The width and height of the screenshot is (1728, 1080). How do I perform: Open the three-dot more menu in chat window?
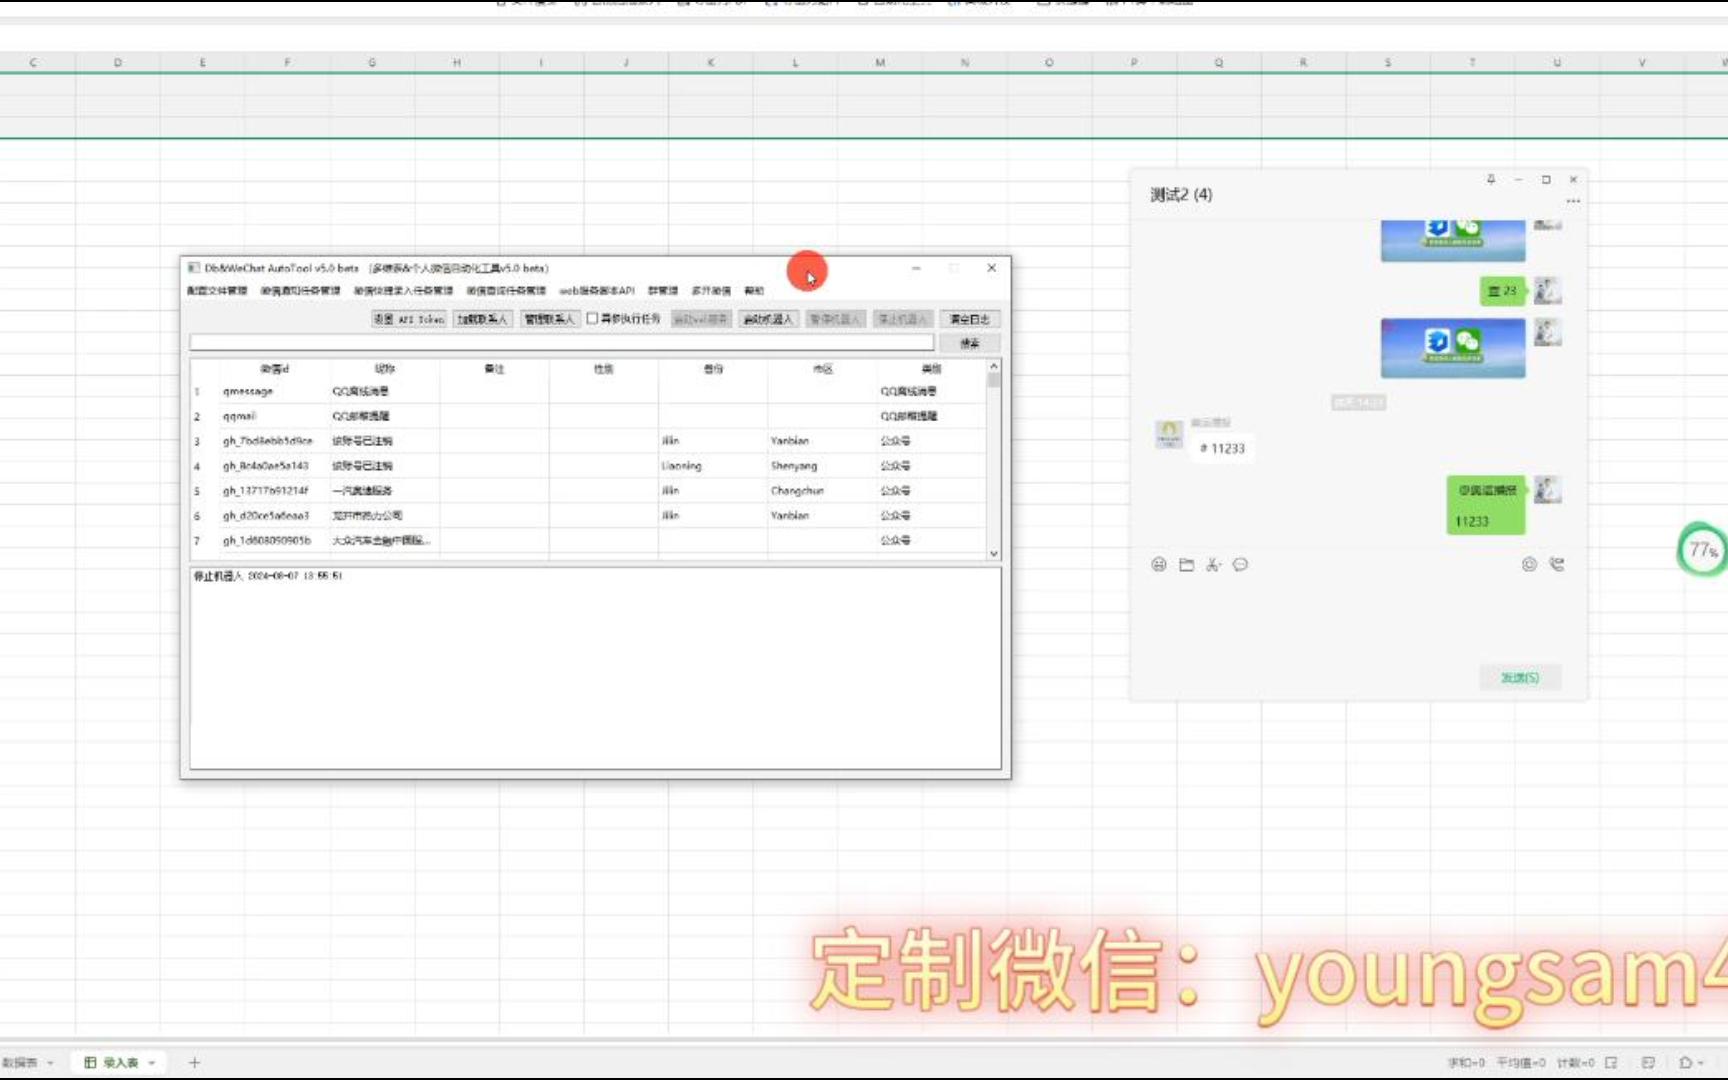click(x=1573, y=201)
